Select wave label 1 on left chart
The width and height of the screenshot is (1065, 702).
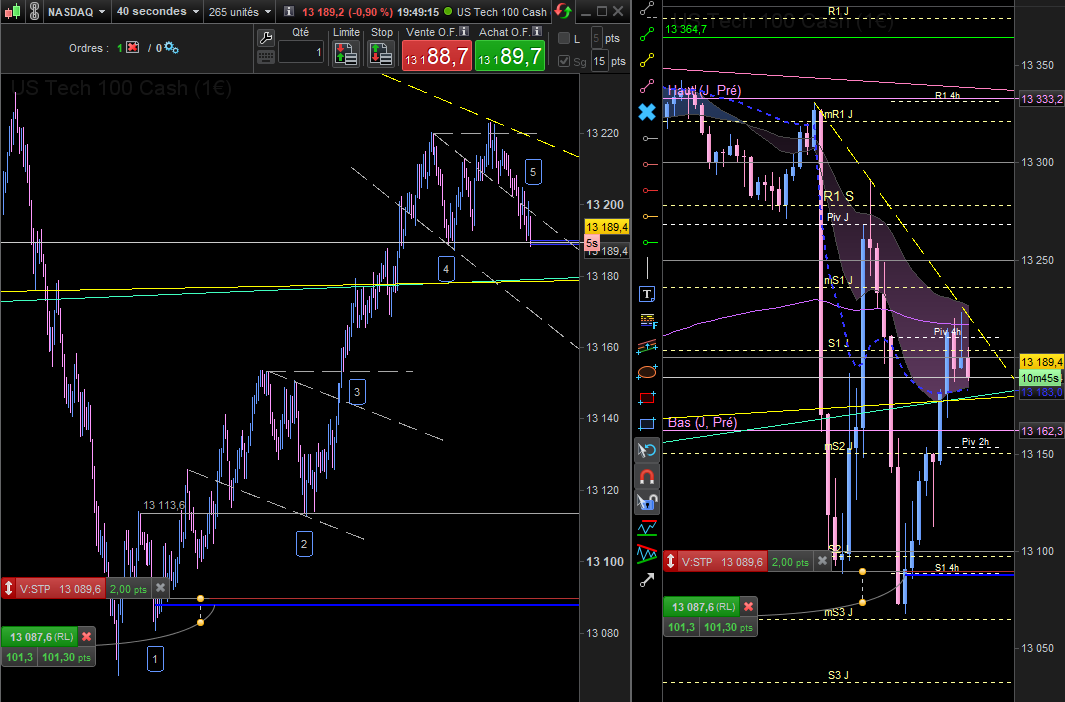156,659
